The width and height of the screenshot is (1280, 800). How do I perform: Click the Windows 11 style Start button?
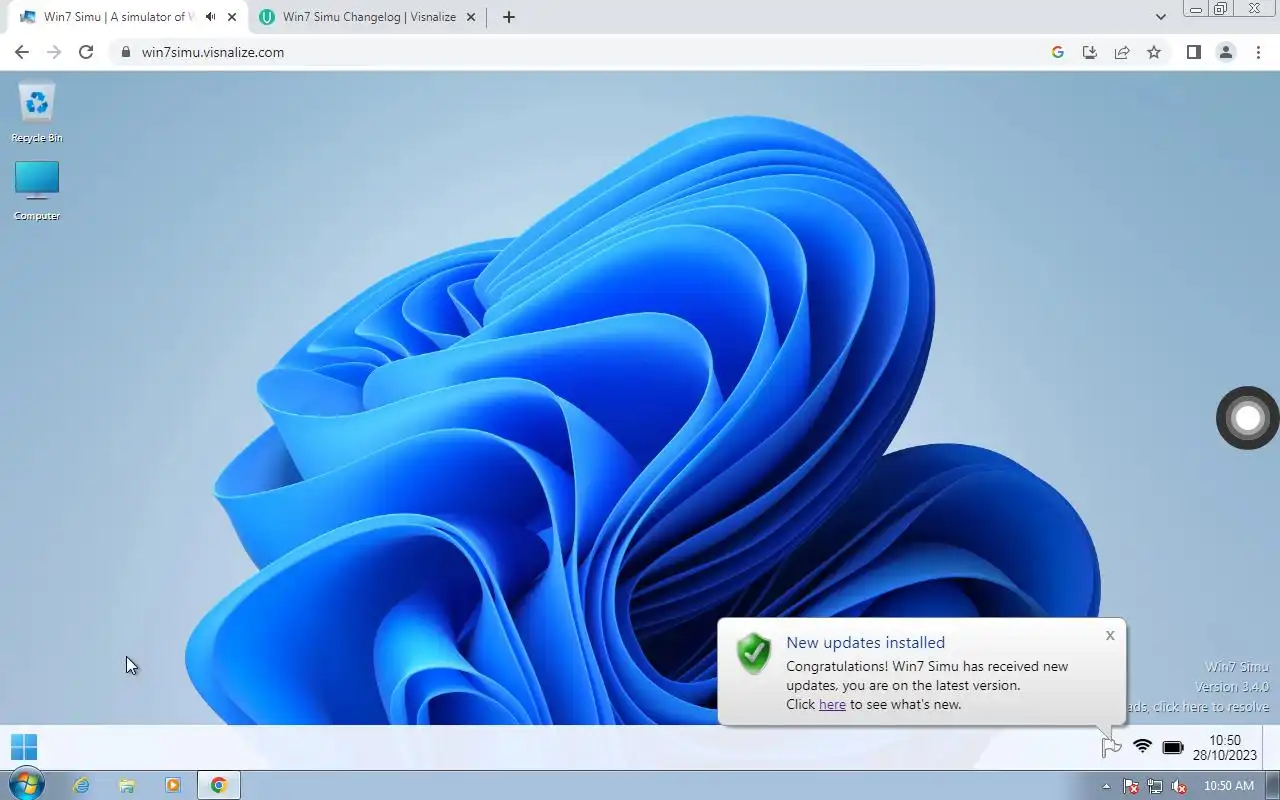[x=24, y=747]
